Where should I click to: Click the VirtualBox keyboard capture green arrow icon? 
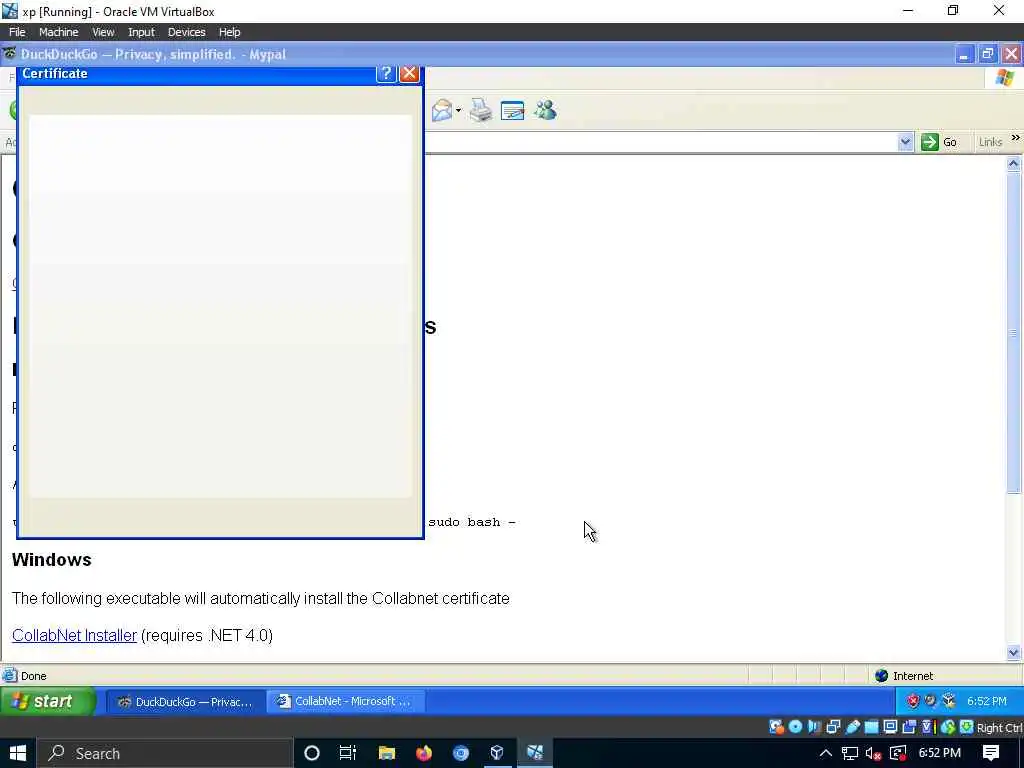(967, 727)
